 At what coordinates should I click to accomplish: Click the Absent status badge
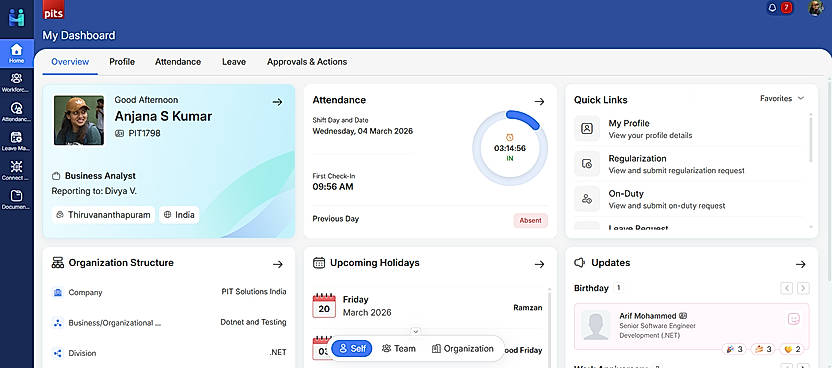531,221
